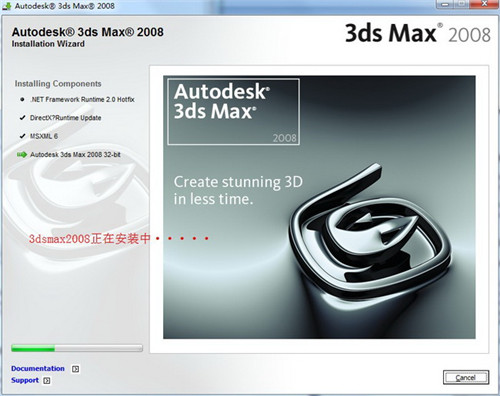500x396 pixels.
Task: Click the 3ds Max 2008 header logo
Action: click(x=418, y=33)
